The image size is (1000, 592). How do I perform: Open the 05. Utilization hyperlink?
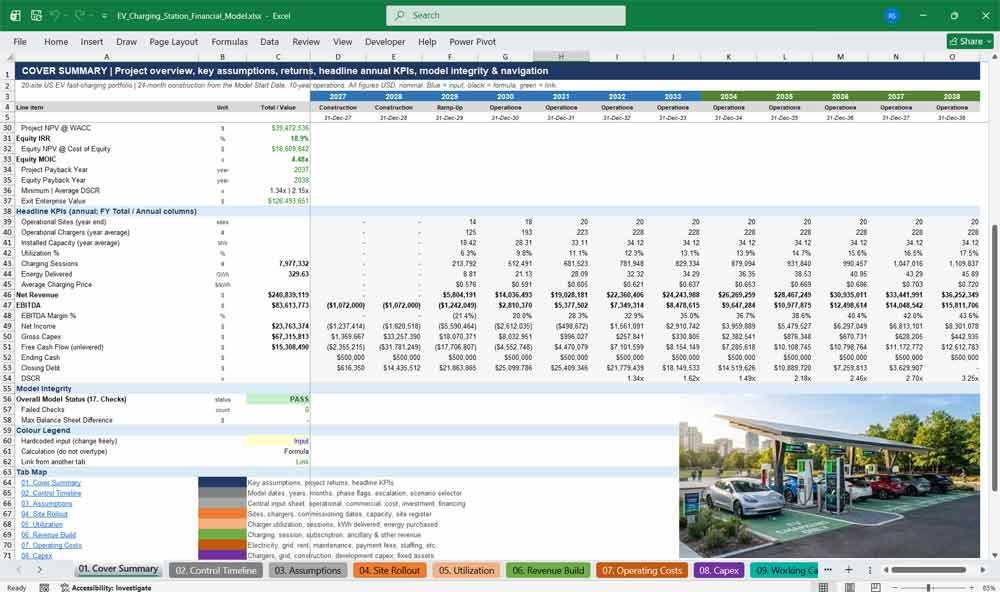[x=41, y=524]
